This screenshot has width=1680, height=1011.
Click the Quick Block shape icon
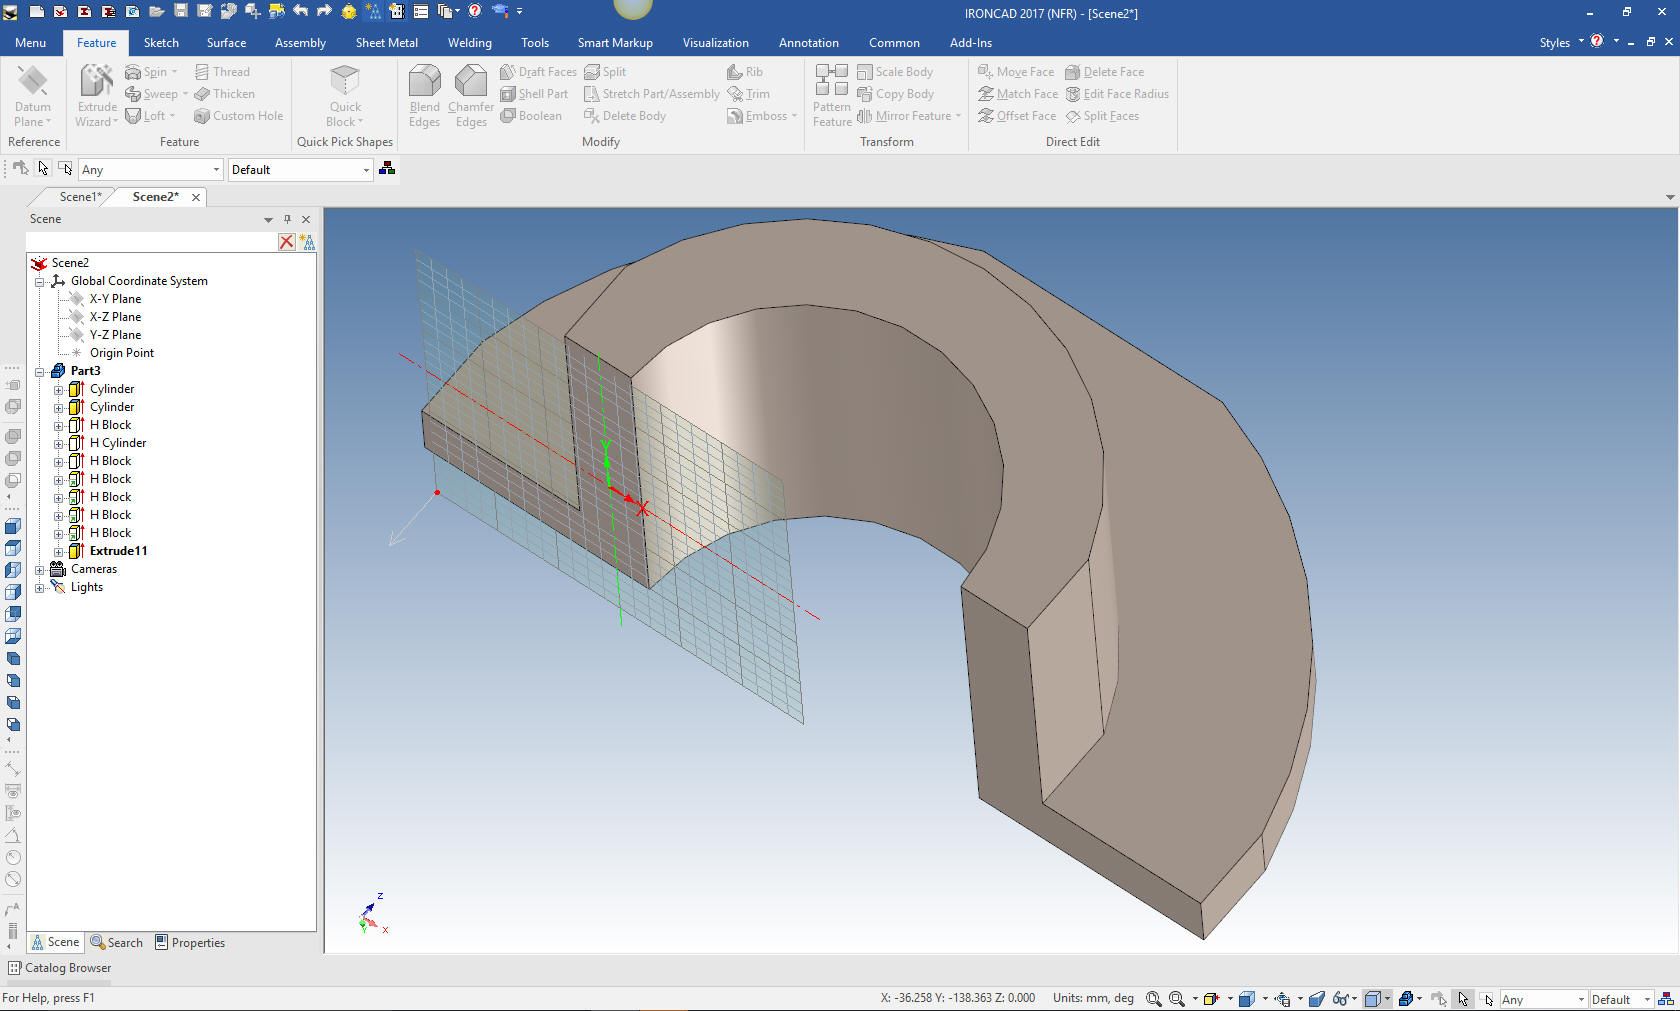pyautogui.click(x=345, y=82)
